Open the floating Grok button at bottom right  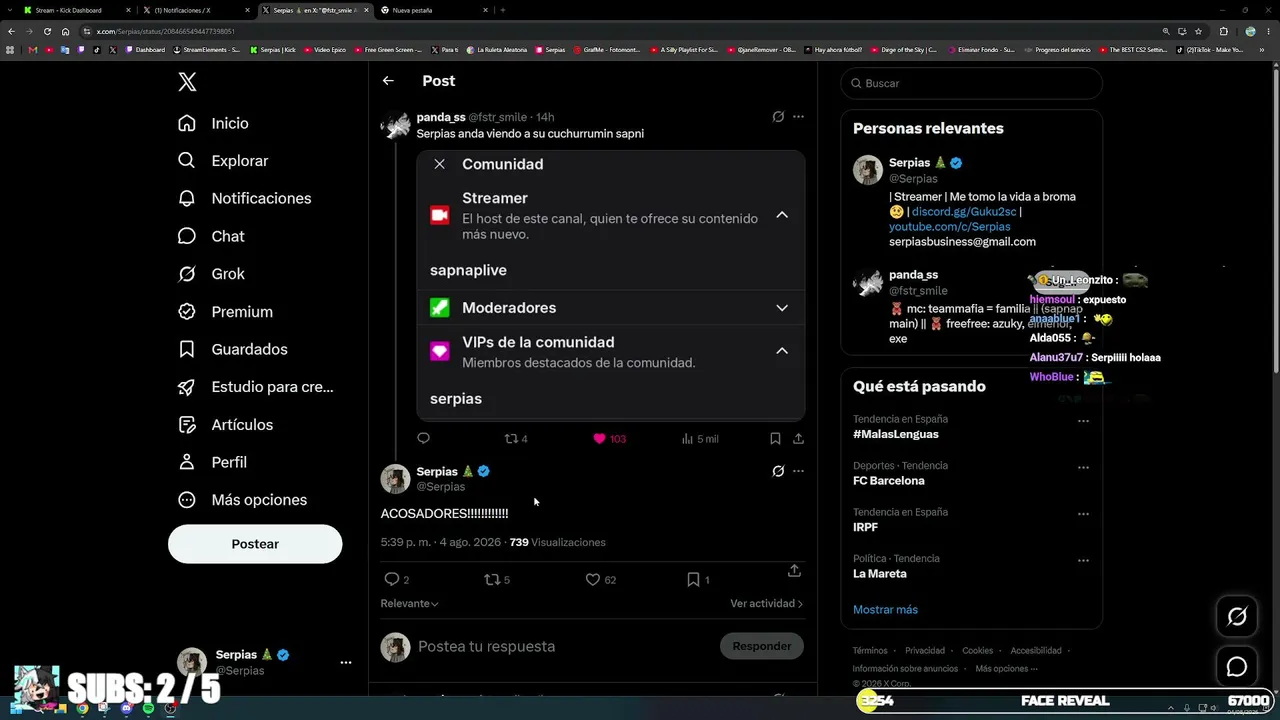point(1237,617)
